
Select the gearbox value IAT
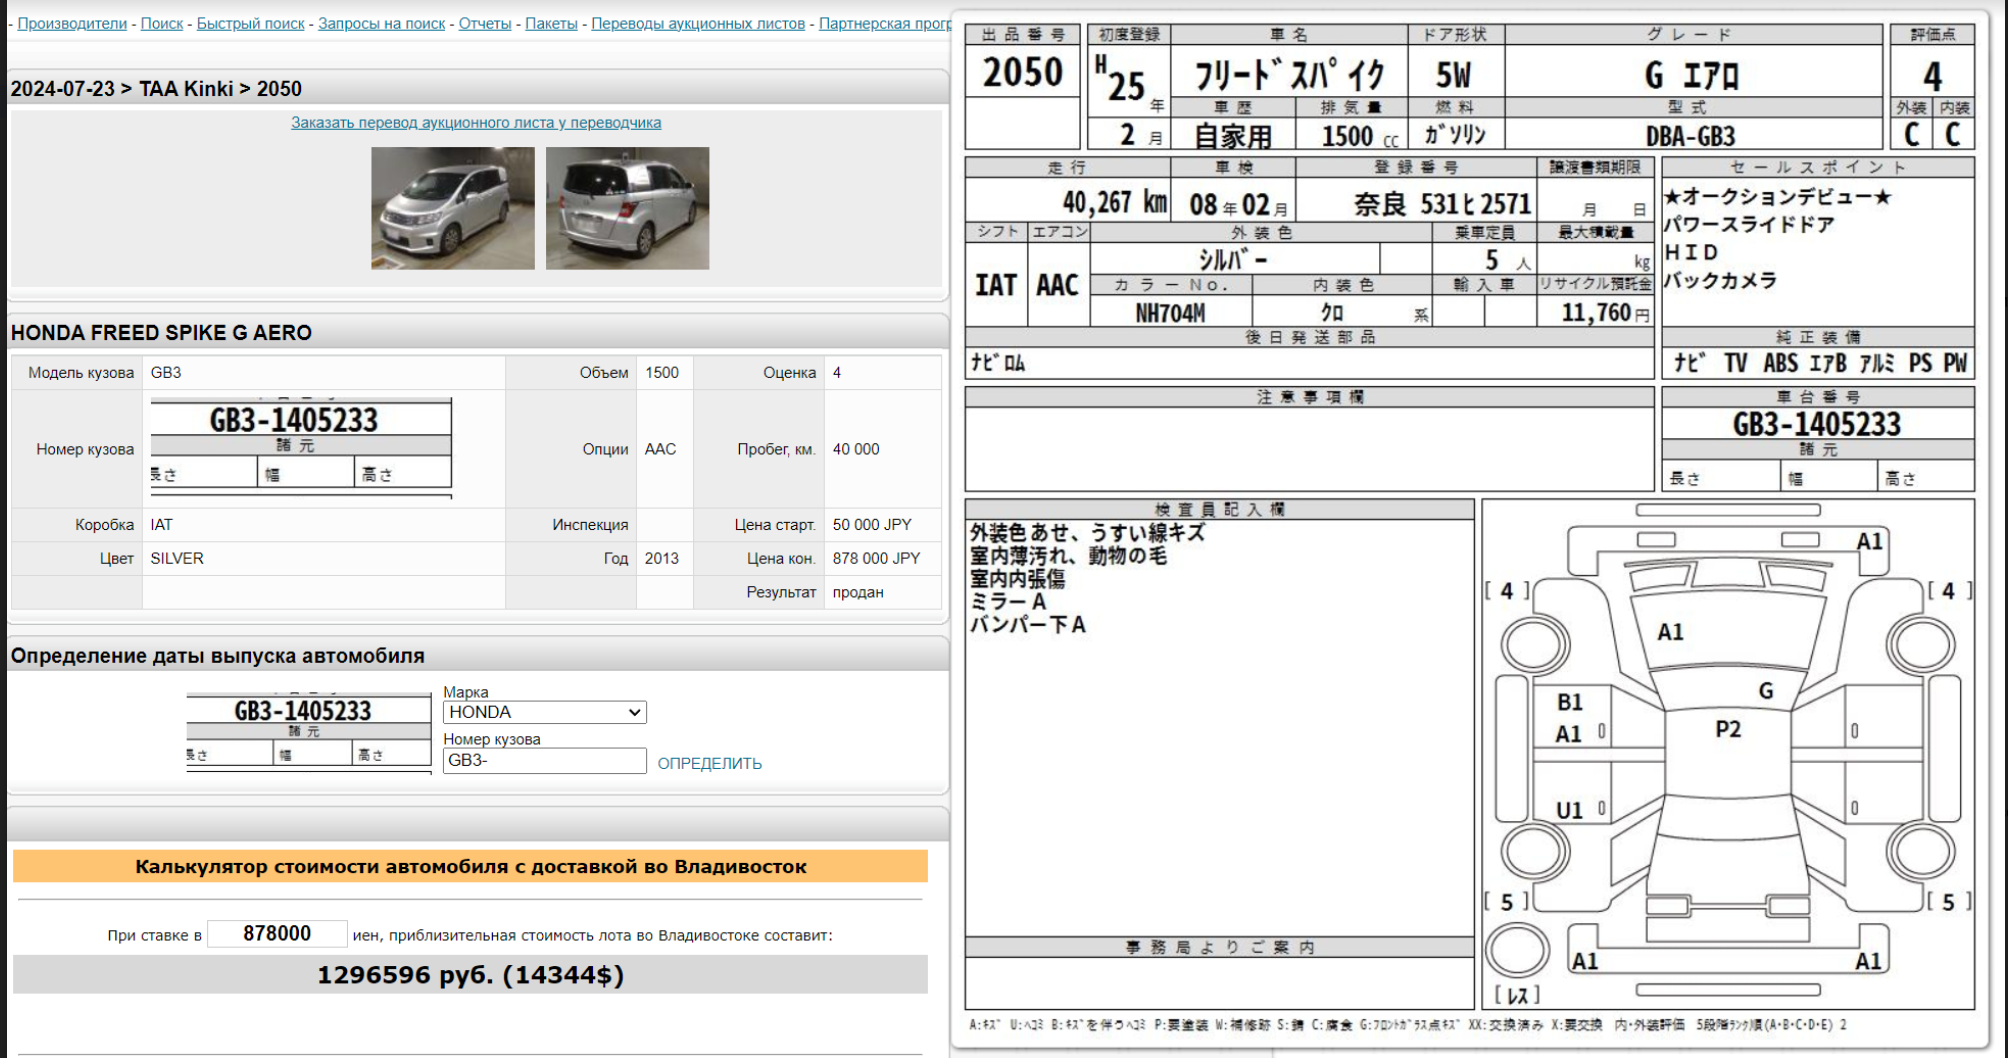pos(161,524)
